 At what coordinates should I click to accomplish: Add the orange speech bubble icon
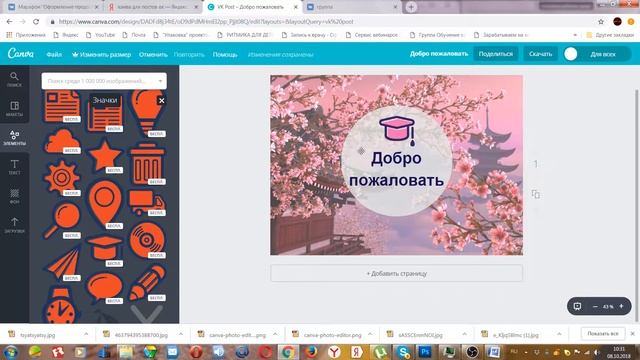(x=105, y=288)
